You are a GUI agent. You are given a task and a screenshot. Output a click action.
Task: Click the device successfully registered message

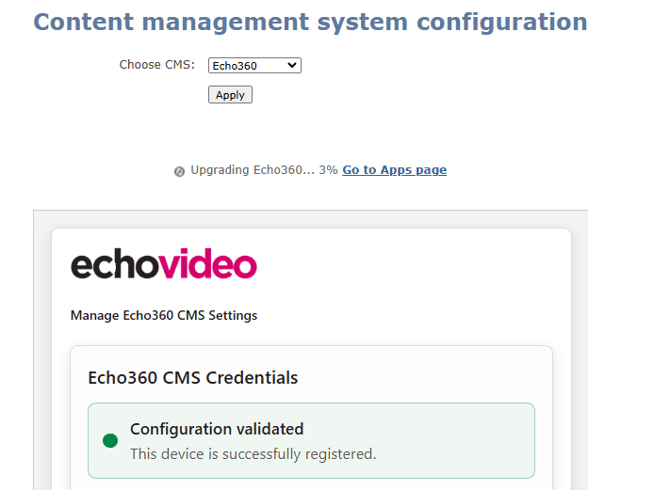pyautogui.click(x=253, y=454)
